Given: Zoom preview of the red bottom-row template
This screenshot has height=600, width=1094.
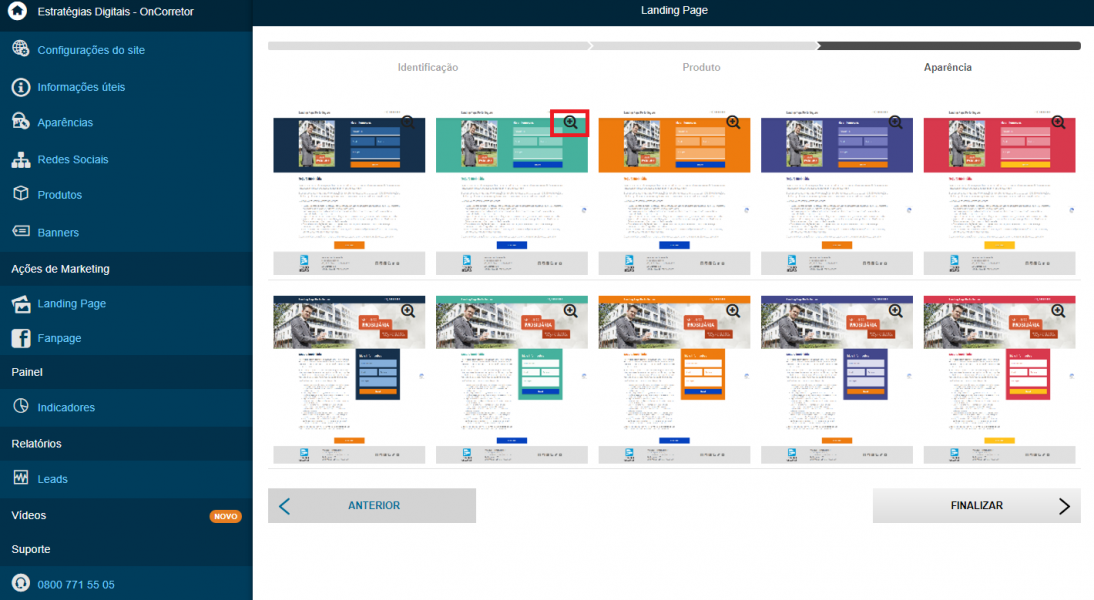Looking at the screenshot, I should pos(1058,311).
